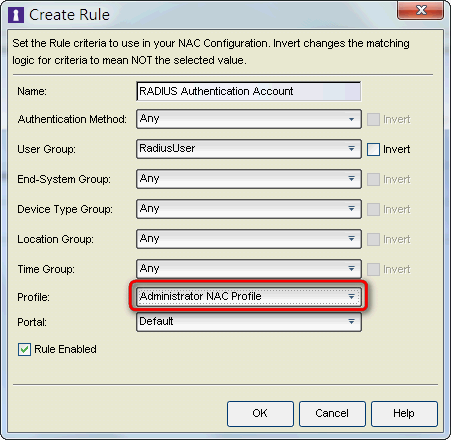Click the purple keyhole Create Rule title icon

click(16, 15)
